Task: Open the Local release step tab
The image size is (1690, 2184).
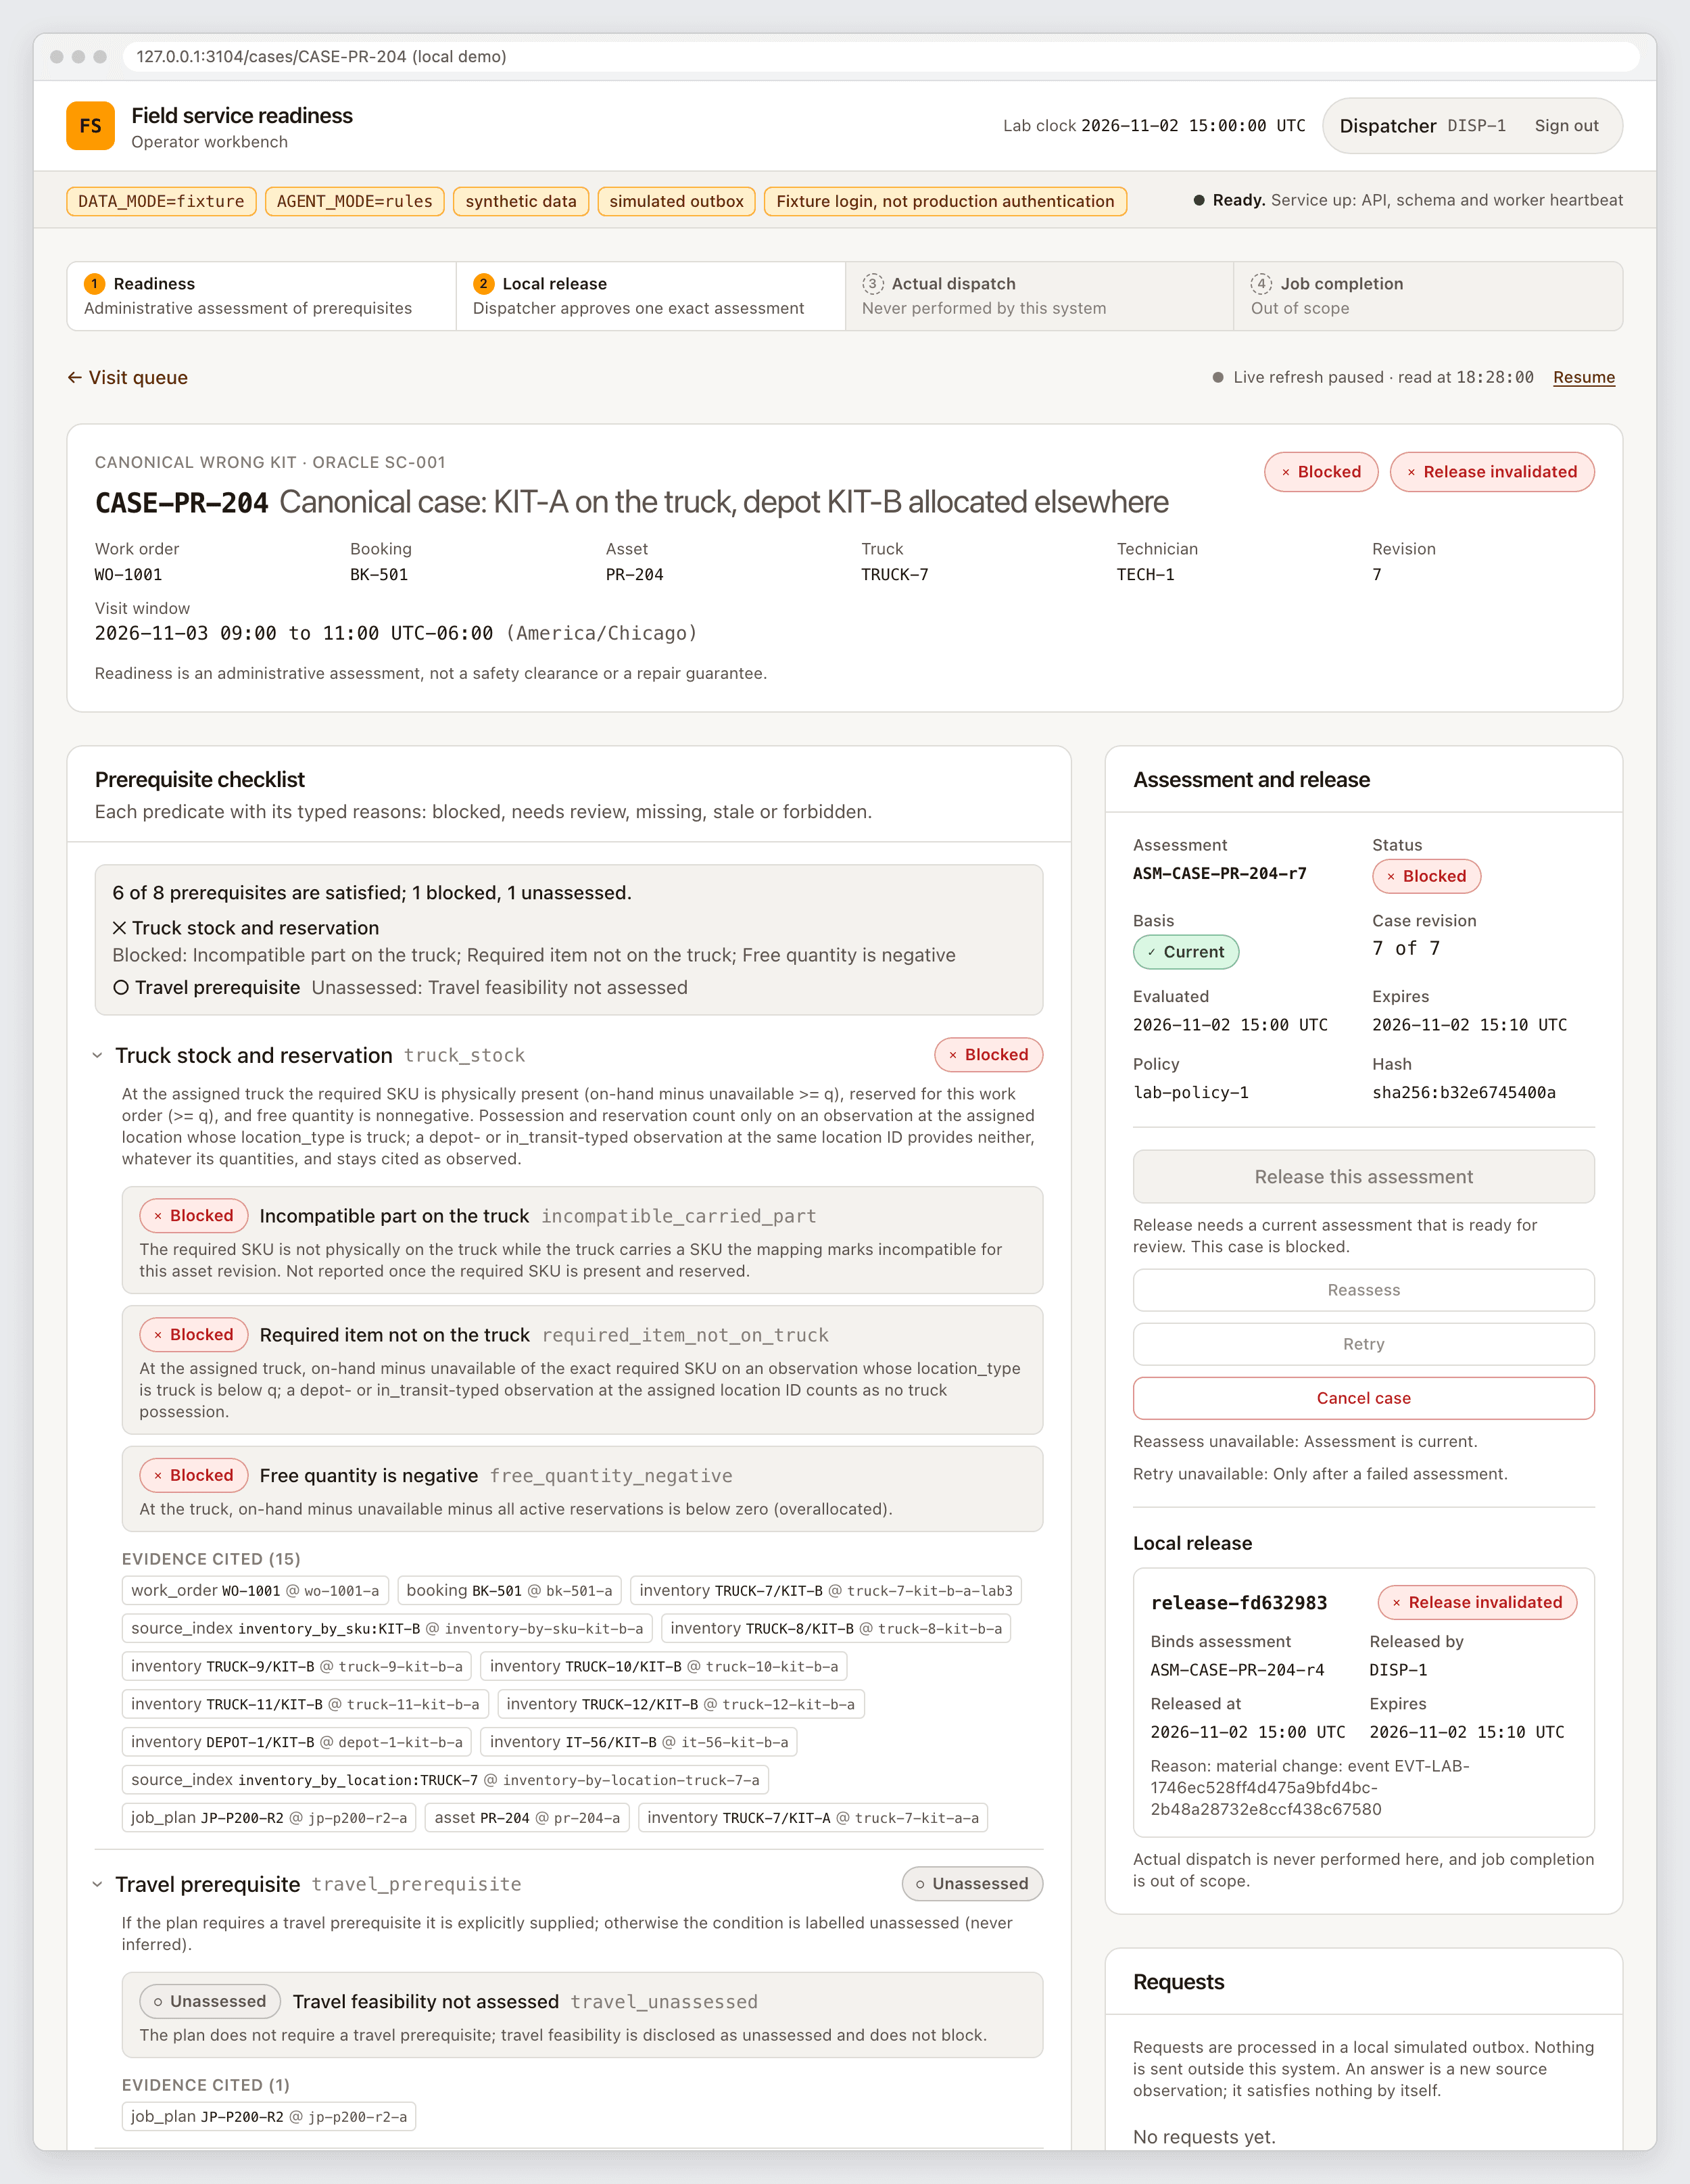Action: (x=651, y=296)
